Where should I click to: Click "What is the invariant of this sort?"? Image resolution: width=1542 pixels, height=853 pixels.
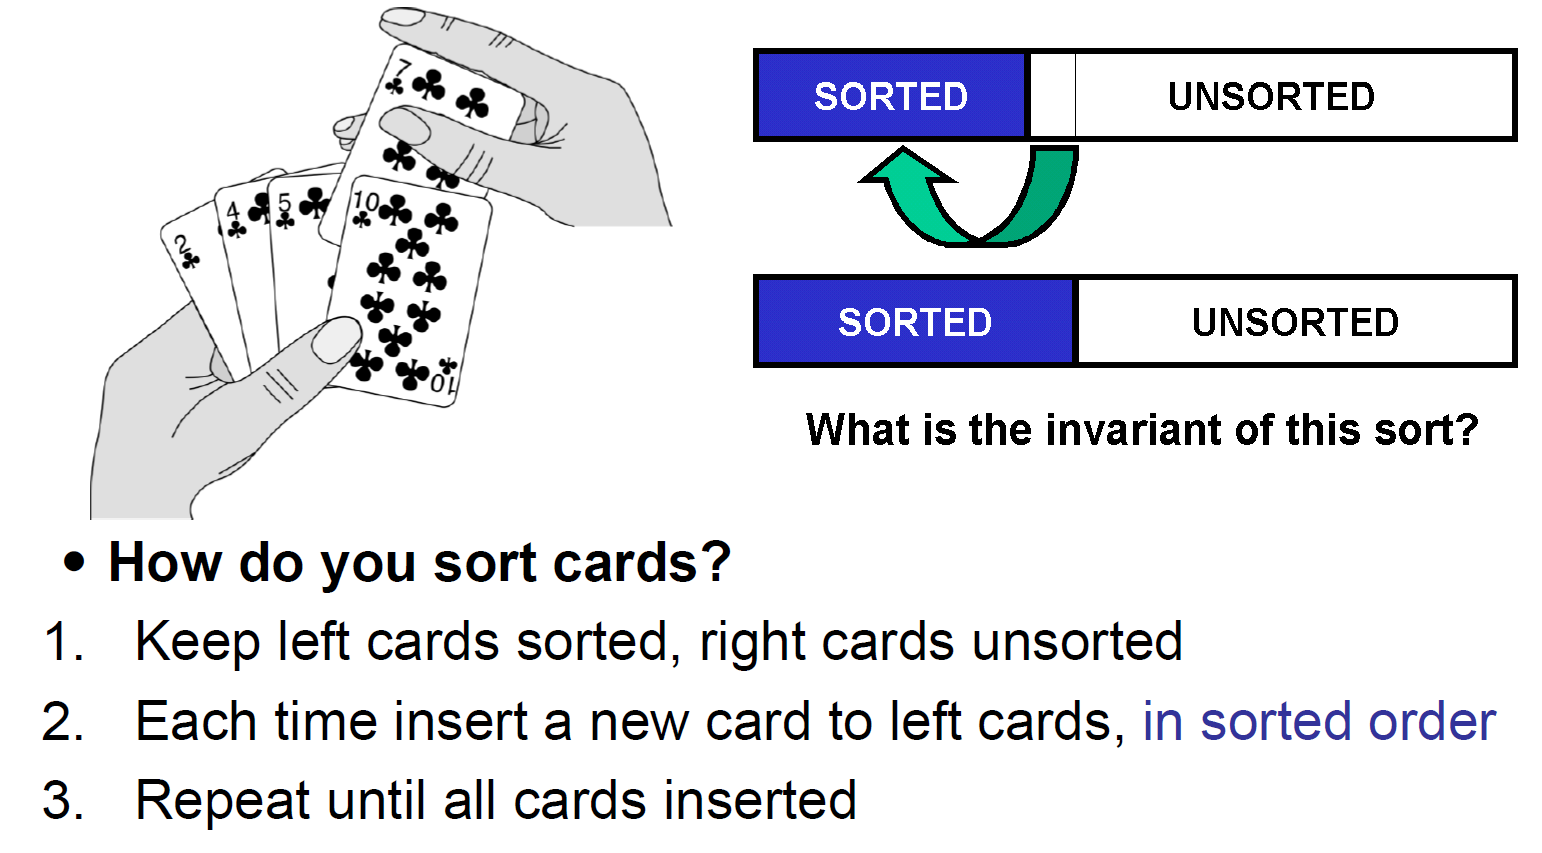tap(1142, 430)
